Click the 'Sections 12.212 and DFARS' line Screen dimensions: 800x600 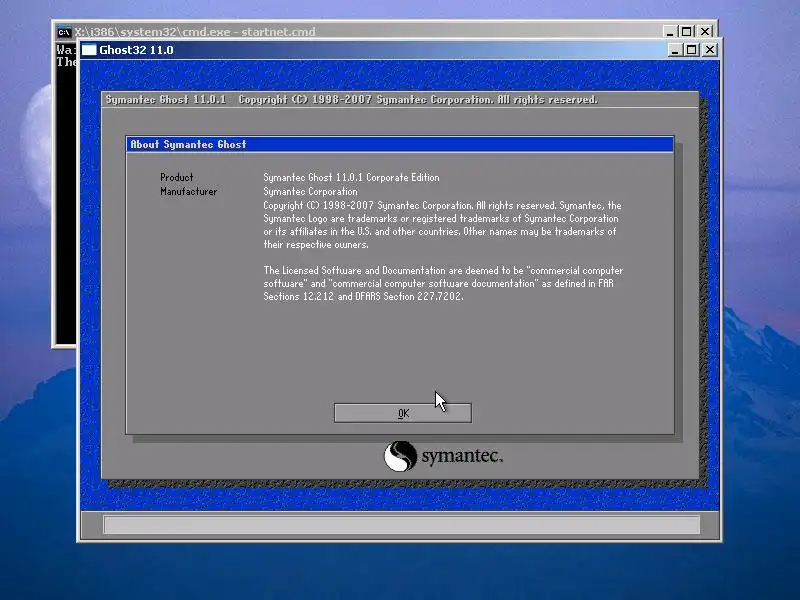363,296
